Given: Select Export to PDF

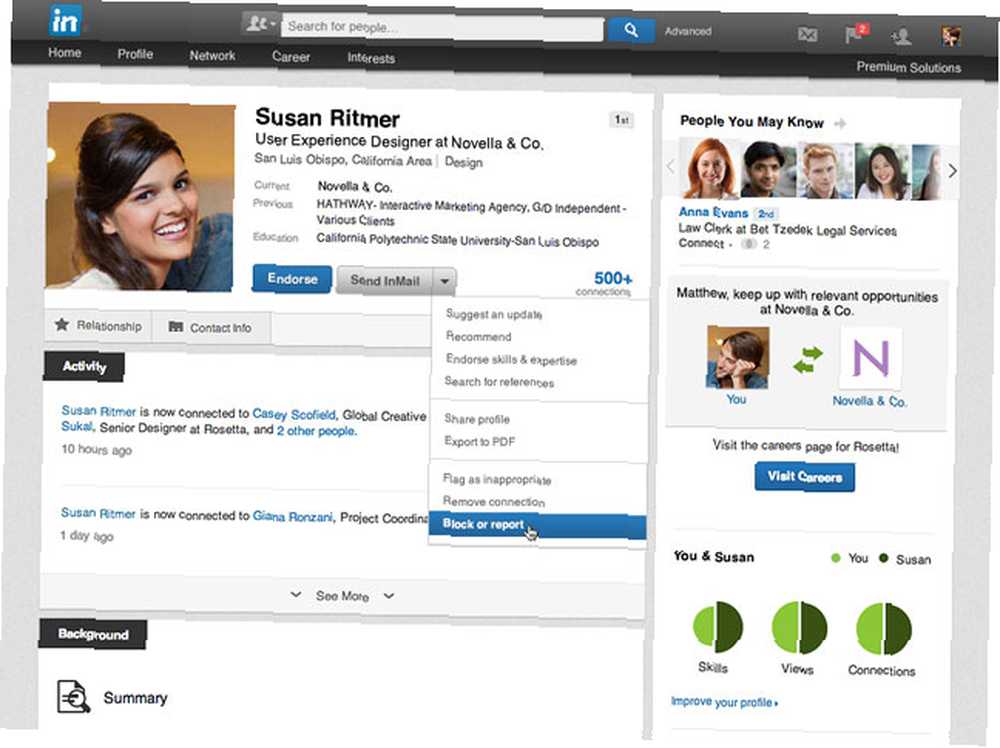Looking at the screenshot, I should point(479,441).
